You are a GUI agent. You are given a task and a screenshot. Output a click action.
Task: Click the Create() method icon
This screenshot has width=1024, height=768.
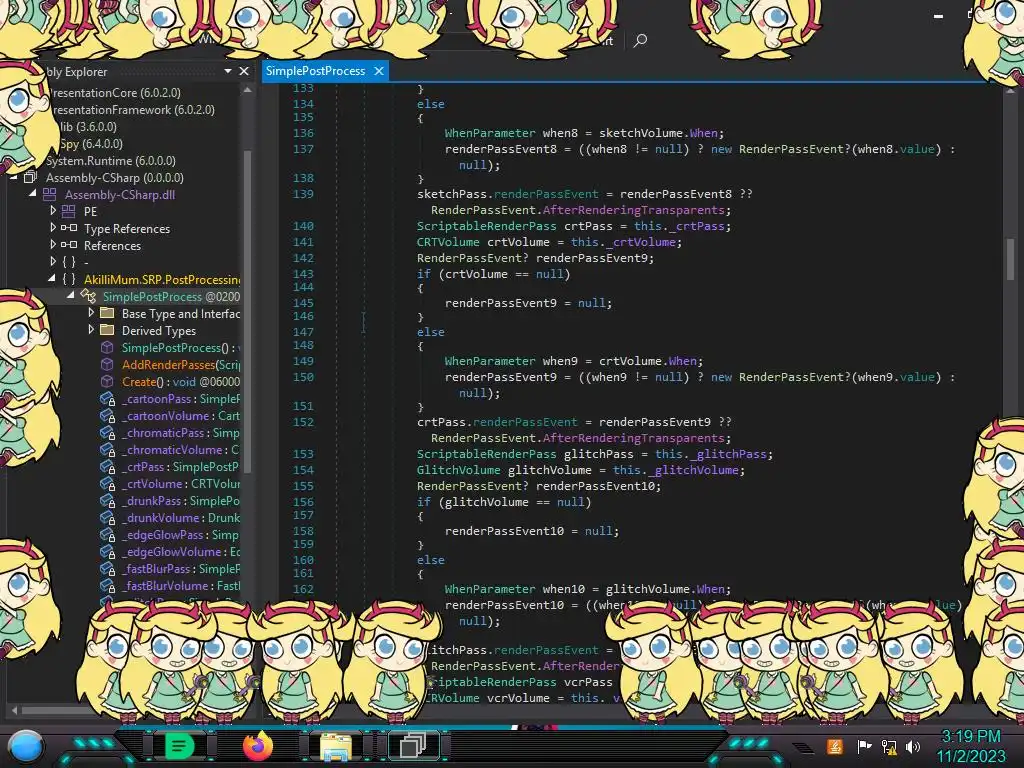[x=107, y=381]
